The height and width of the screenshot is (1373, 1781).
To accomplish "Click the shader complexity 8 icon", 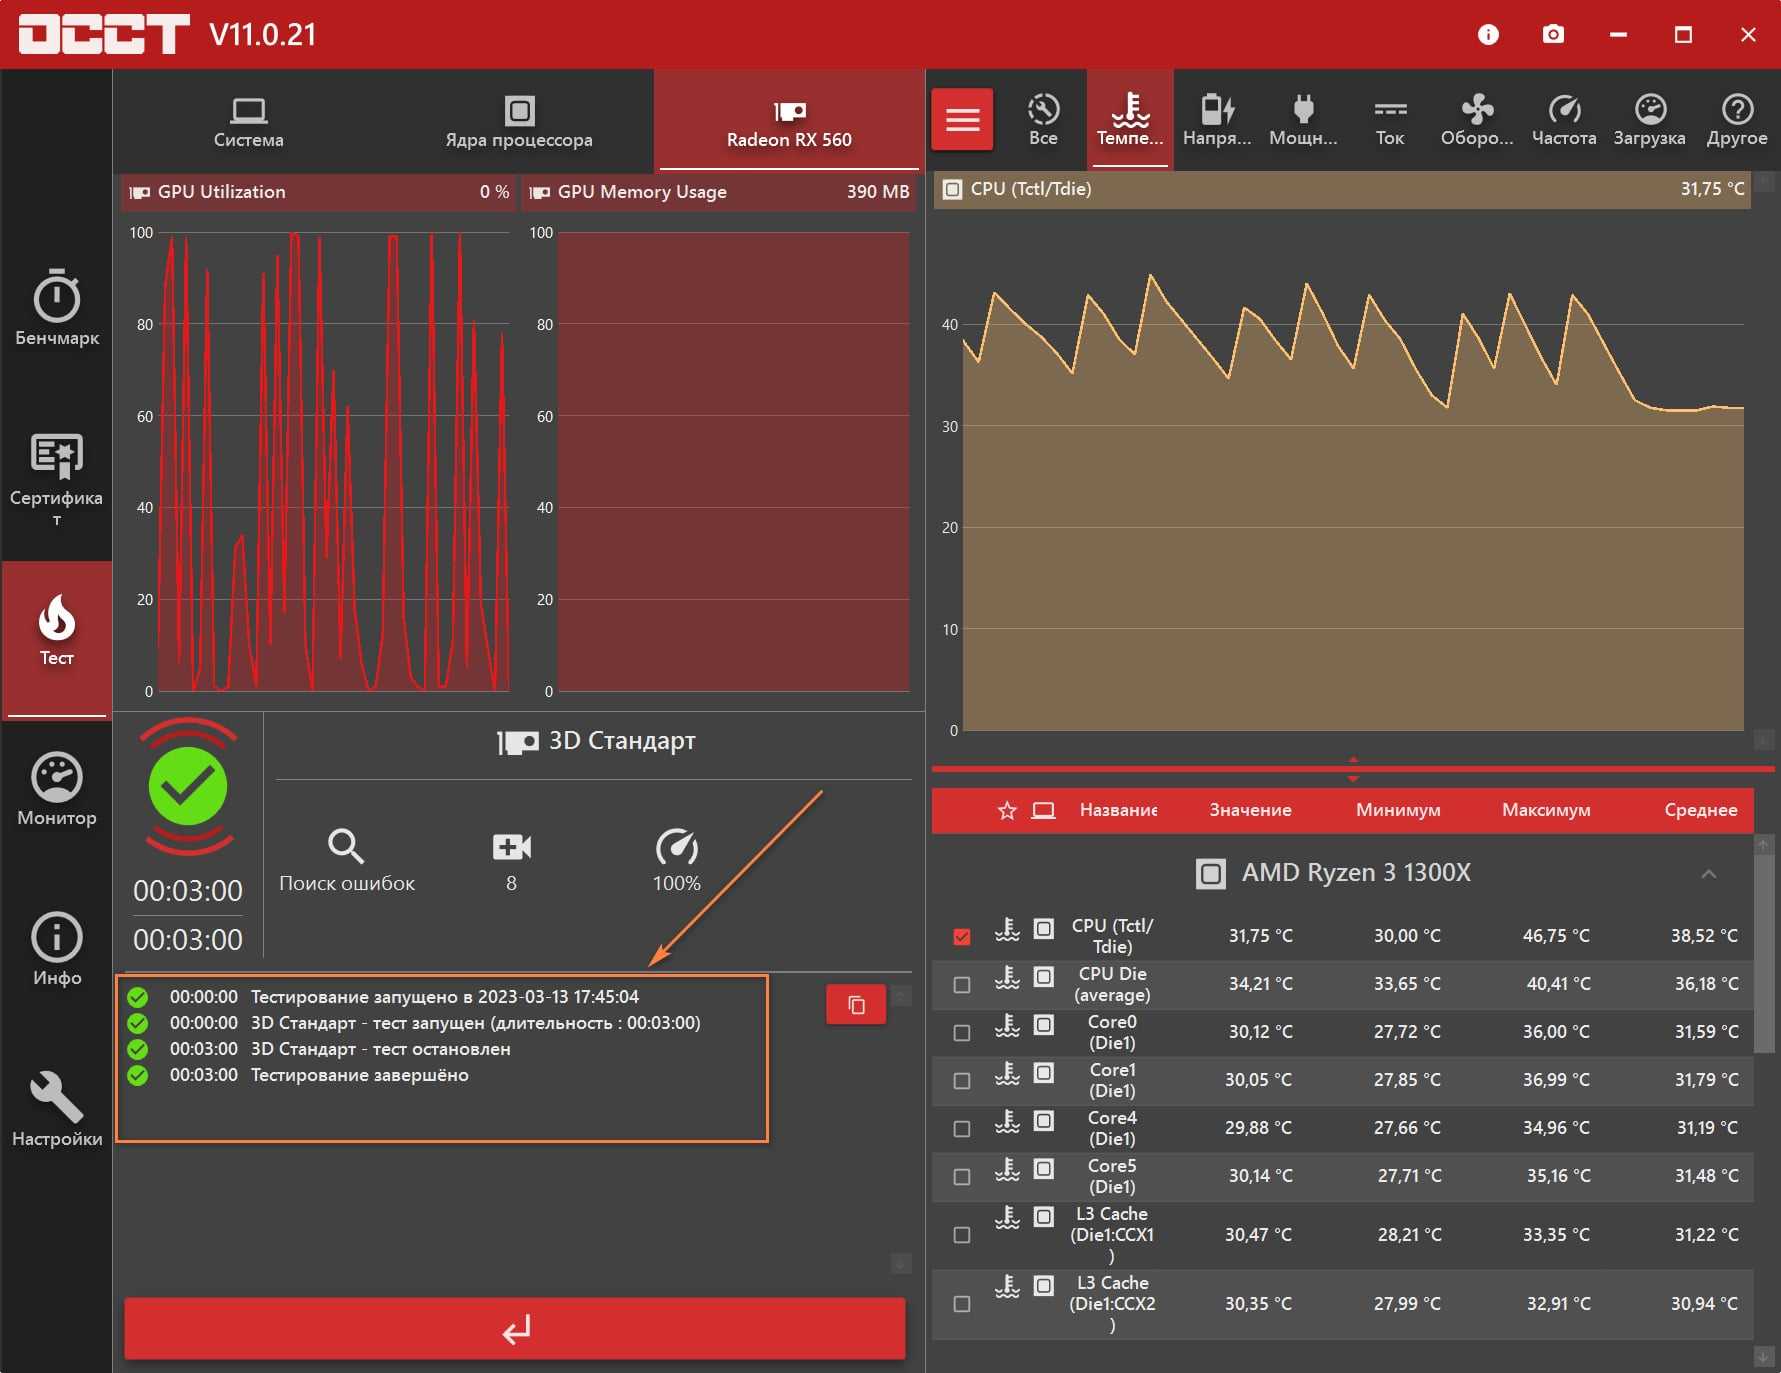I will click(x=512, y=847).
